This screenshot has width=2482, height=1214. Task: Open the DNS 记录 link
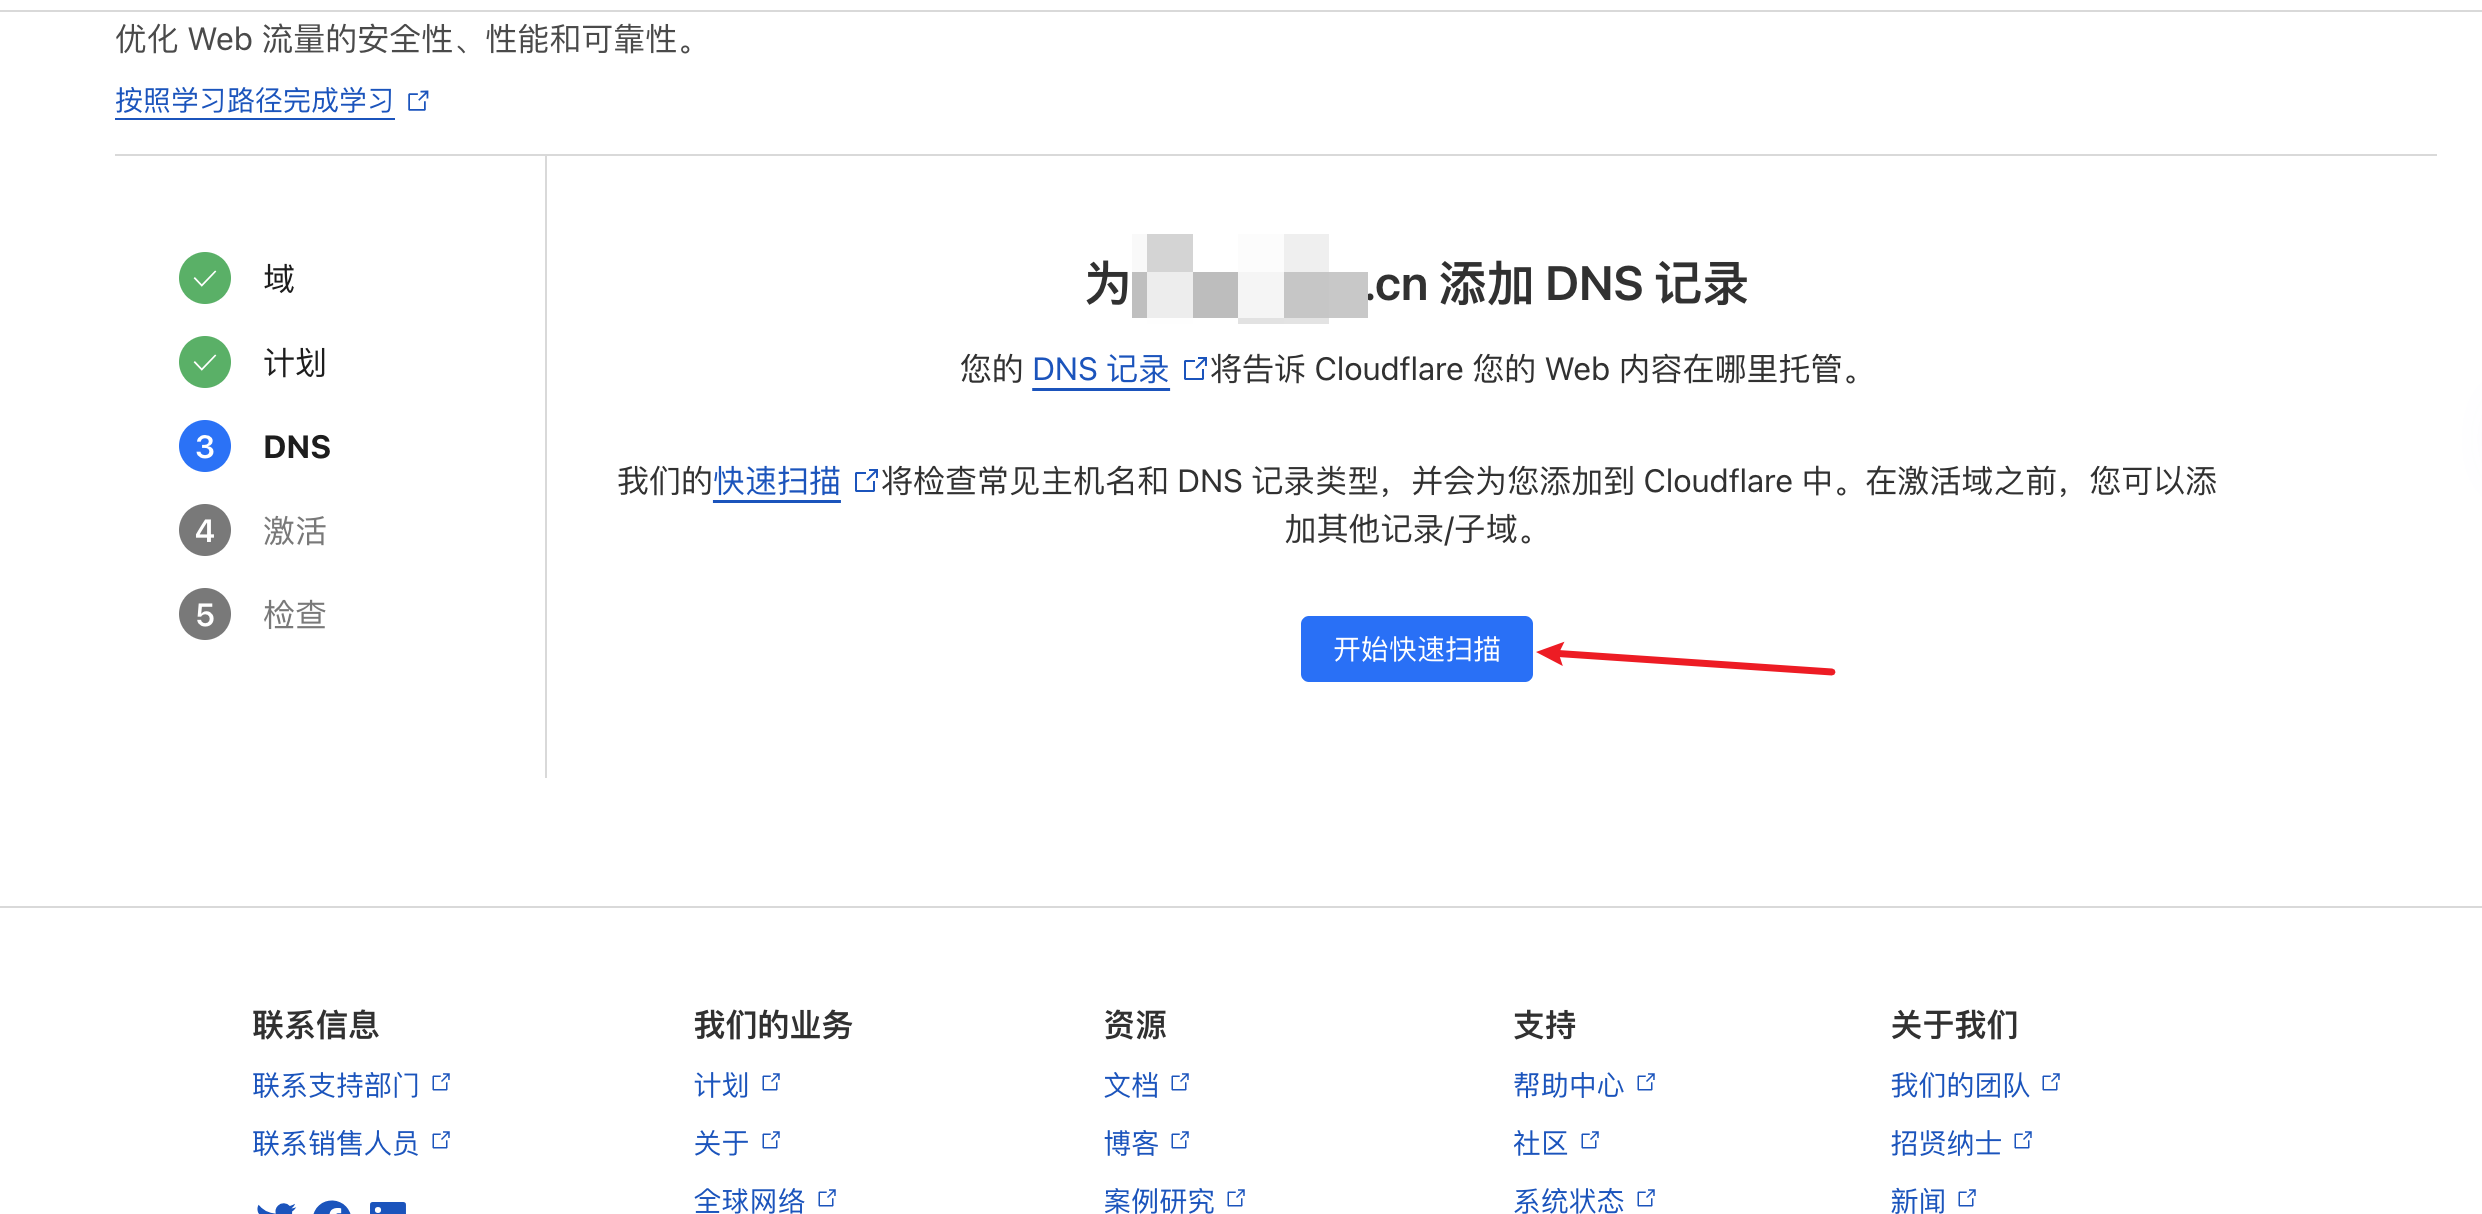click(x=1100, y=369)
